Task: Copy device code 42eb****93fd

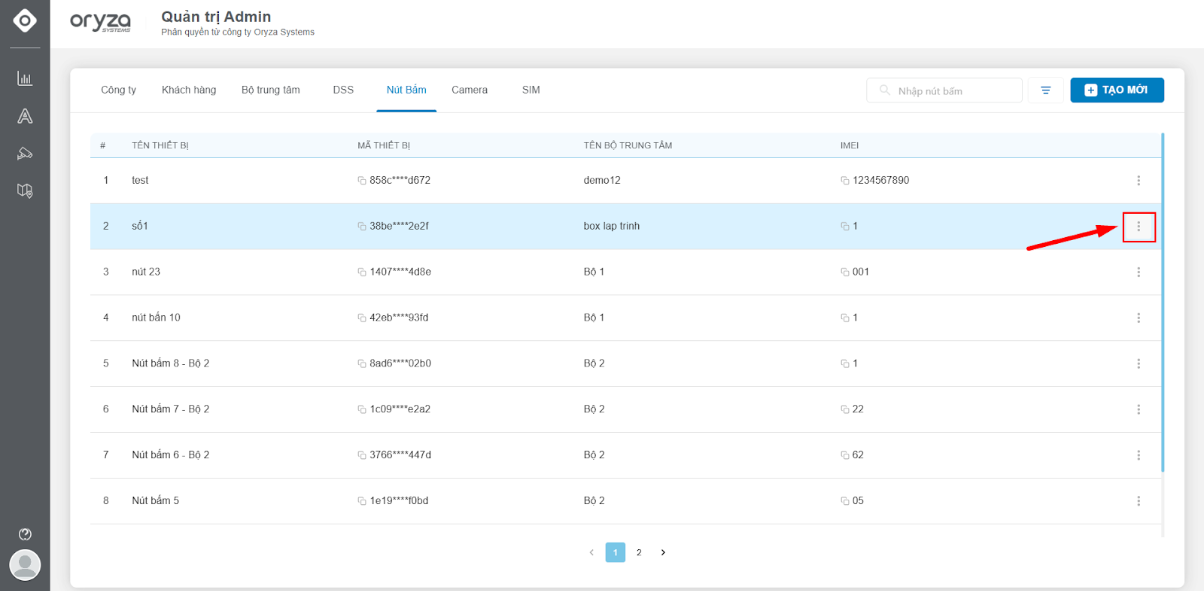Action: coord(362,318)
